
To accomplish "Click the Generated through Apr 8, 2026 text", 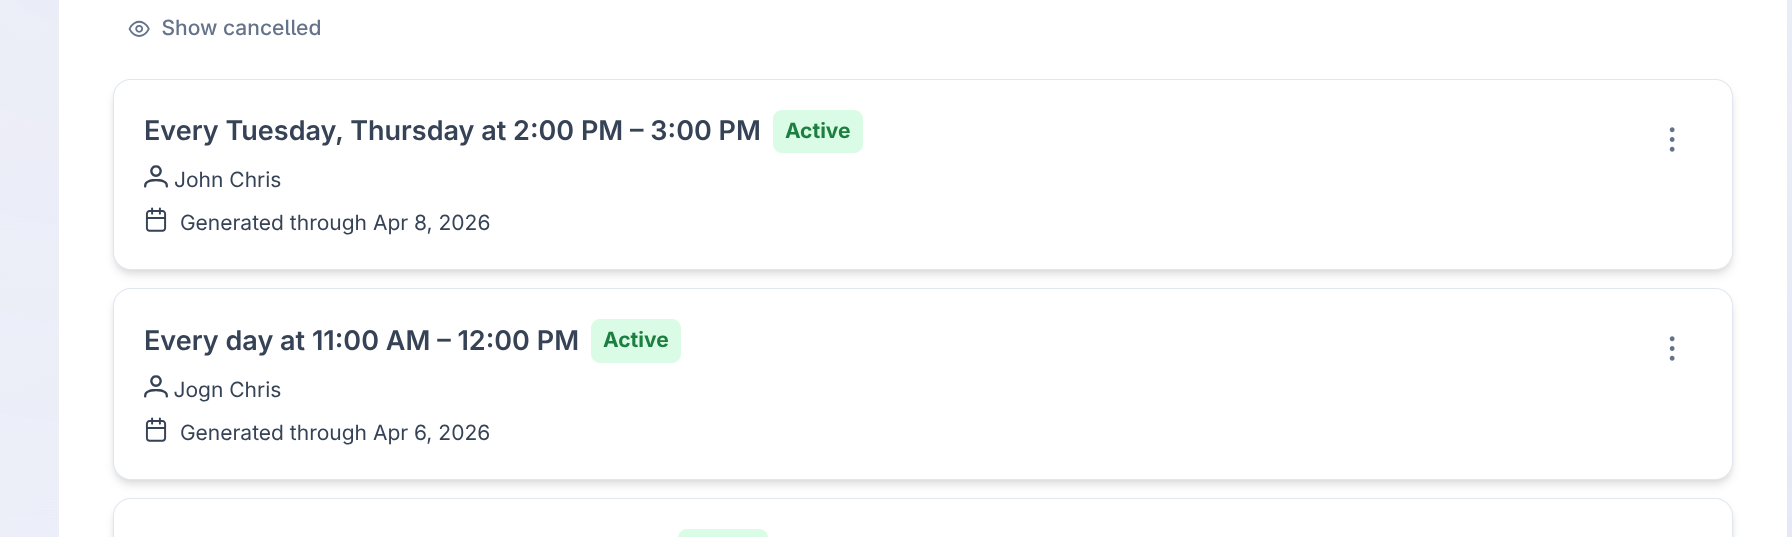I will (335, 223).
